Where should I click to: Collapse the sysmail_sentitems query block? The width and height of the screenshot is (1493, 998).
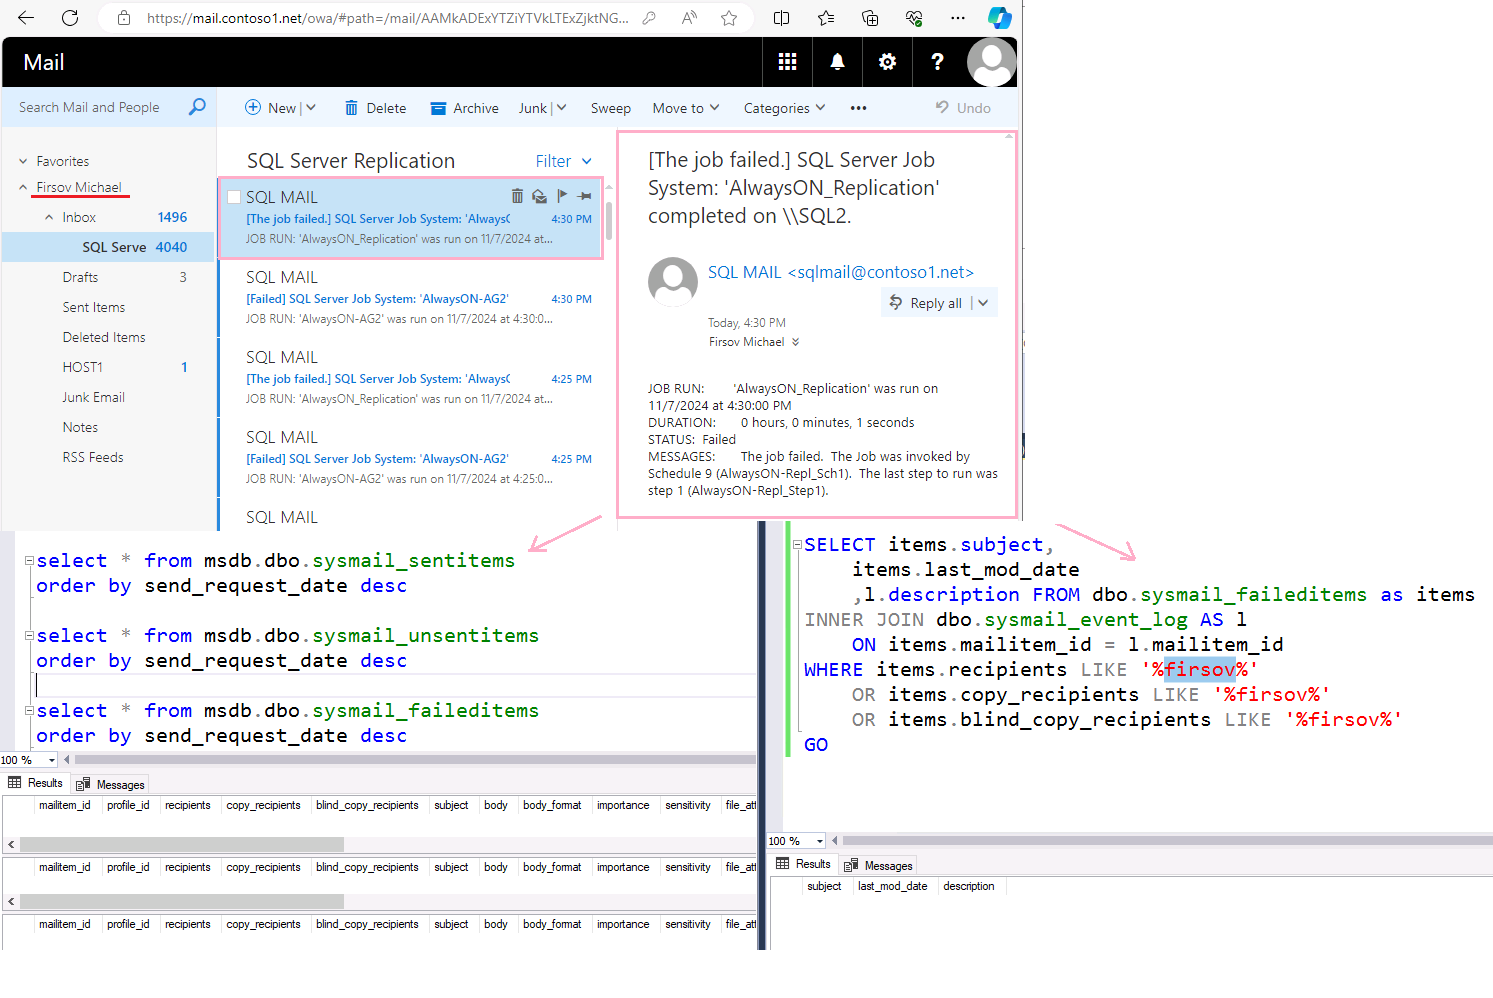[29, 561]
